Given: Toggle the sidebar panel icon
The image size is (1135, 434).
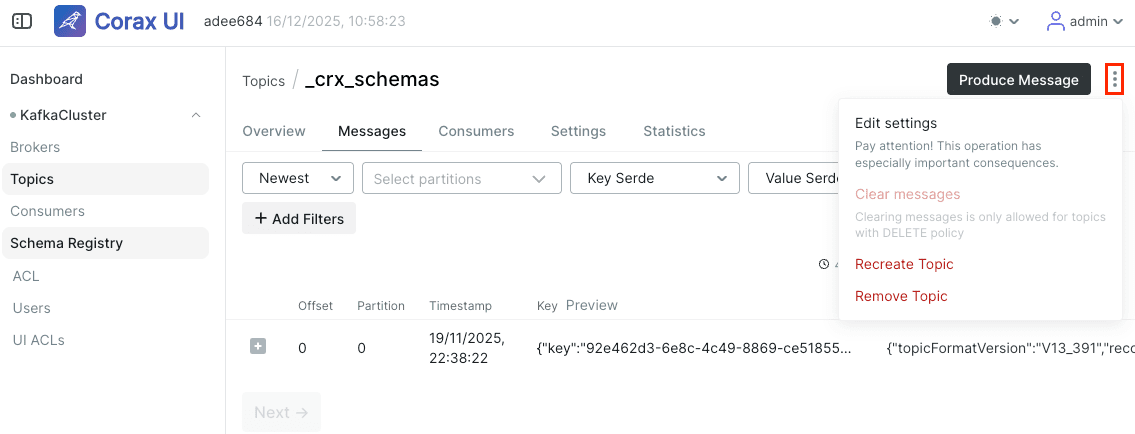Looking at the screenshot, I should (22, 22).
